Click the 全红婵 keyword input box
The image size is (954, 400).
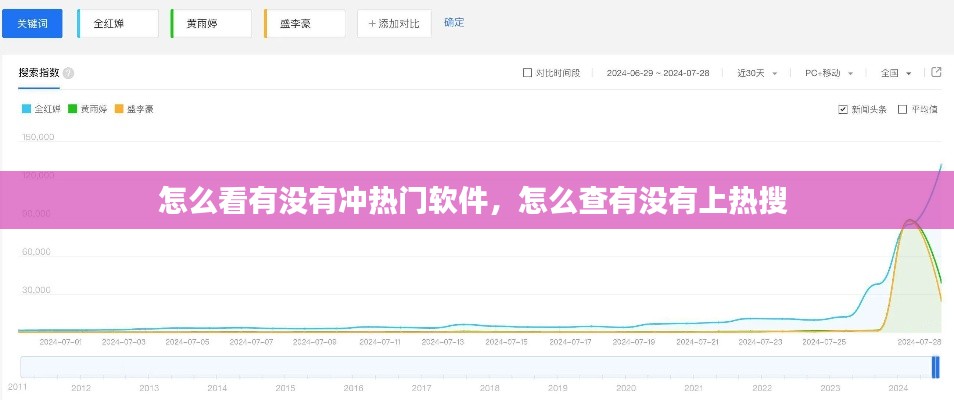point(117,23)
